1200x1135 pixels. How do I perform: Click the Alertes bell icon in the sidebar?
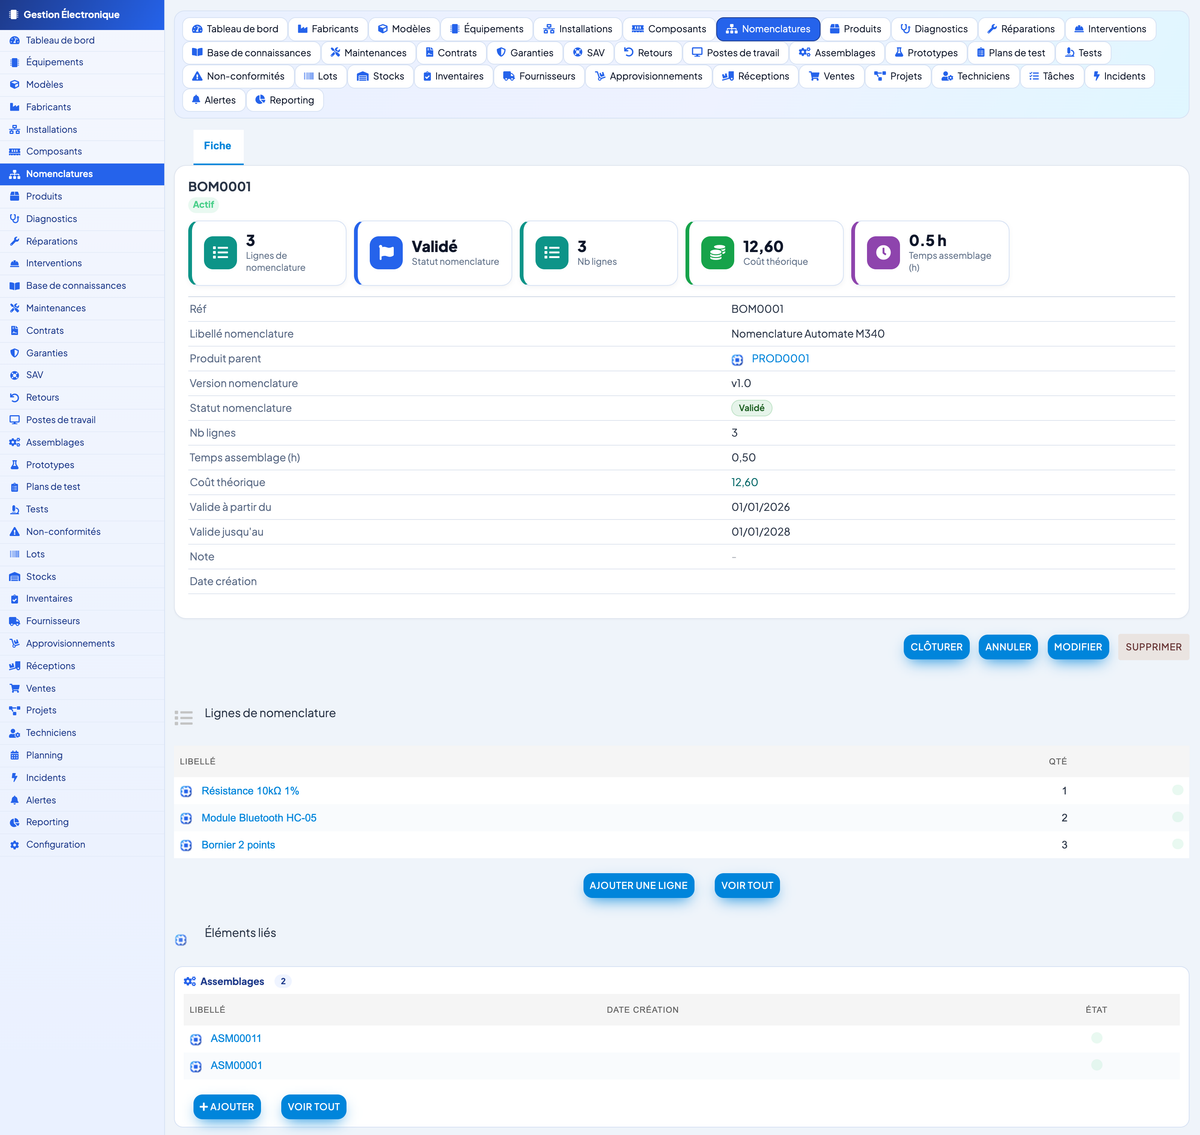point(14,800)
